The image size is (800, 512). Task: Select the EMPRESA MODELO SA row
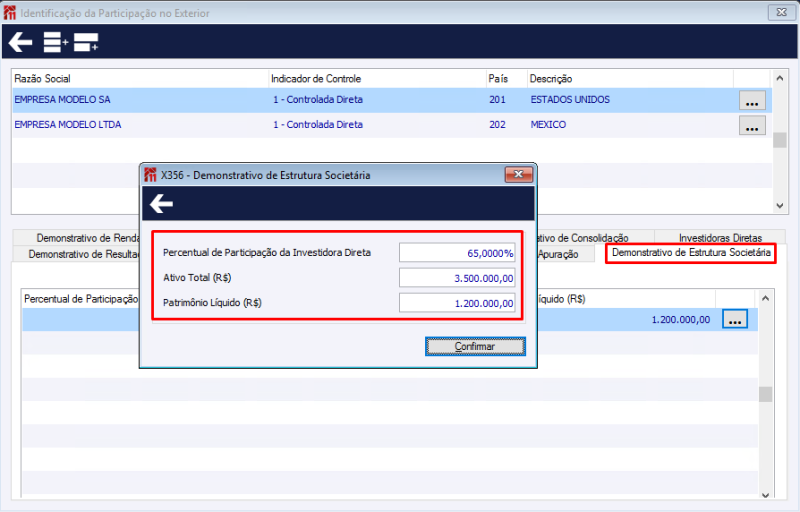click(392, 100)
